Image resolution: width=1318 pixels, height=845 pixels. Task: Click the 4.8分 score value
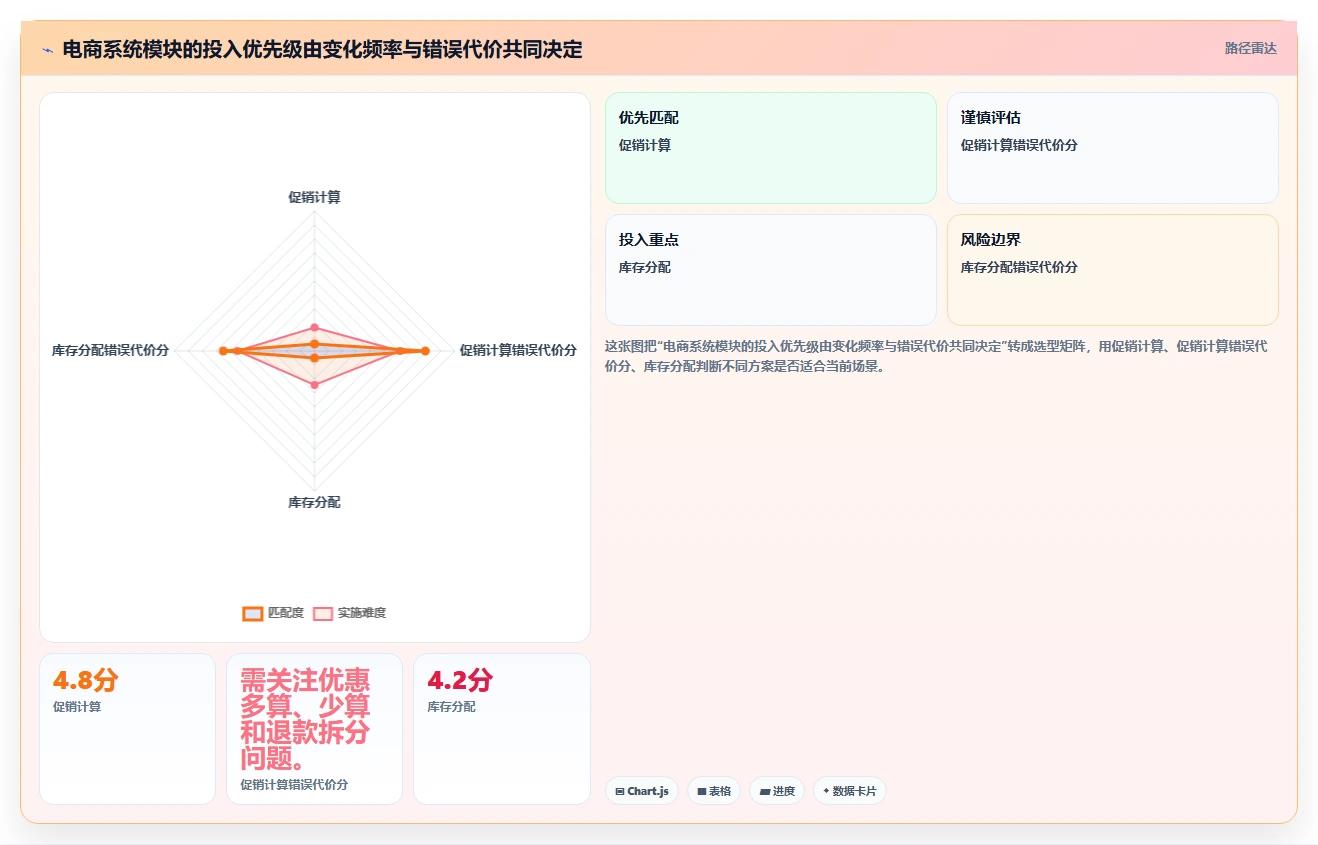point(86,681)
